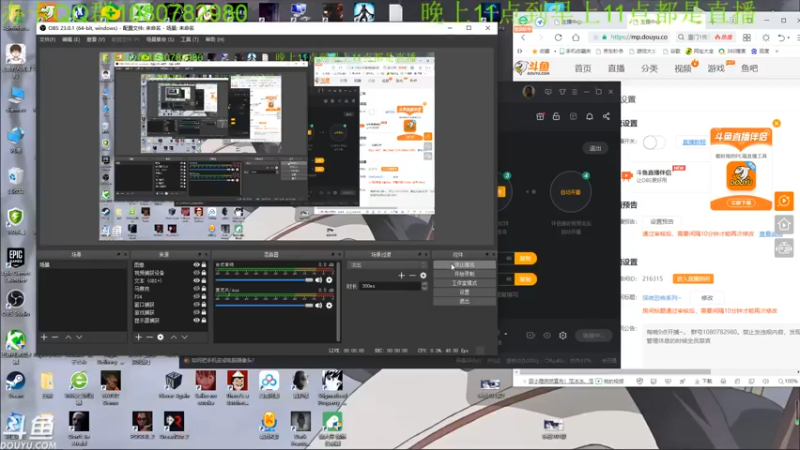
Task: Move the scene up with the arrow in the OBS Scenes panel
Action: point(68,337)
